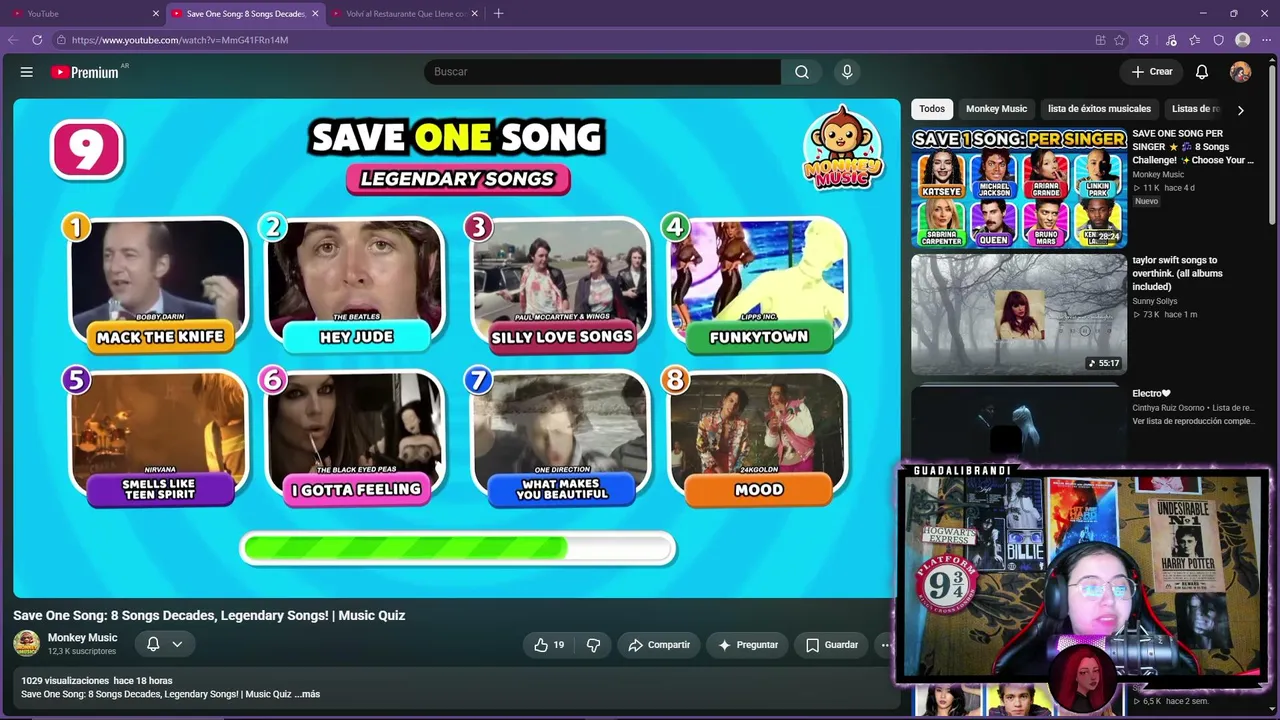
Task: Click the Buscar search field
Action: pos(602,72)
